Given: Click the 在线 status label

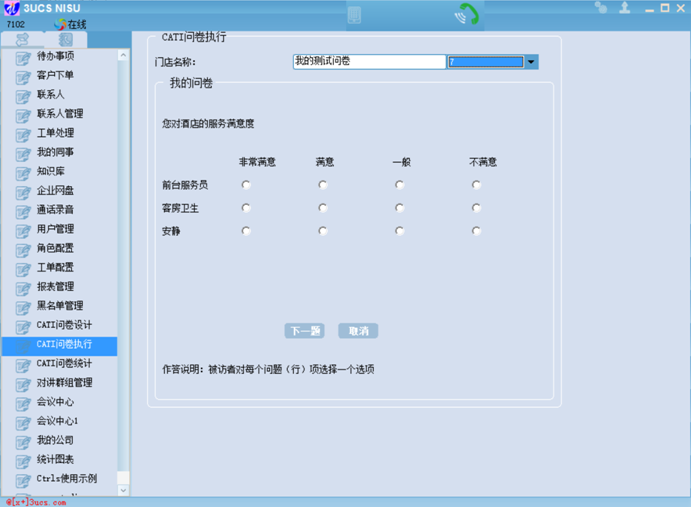Looking at the screenshot, I should pos(77,24).
